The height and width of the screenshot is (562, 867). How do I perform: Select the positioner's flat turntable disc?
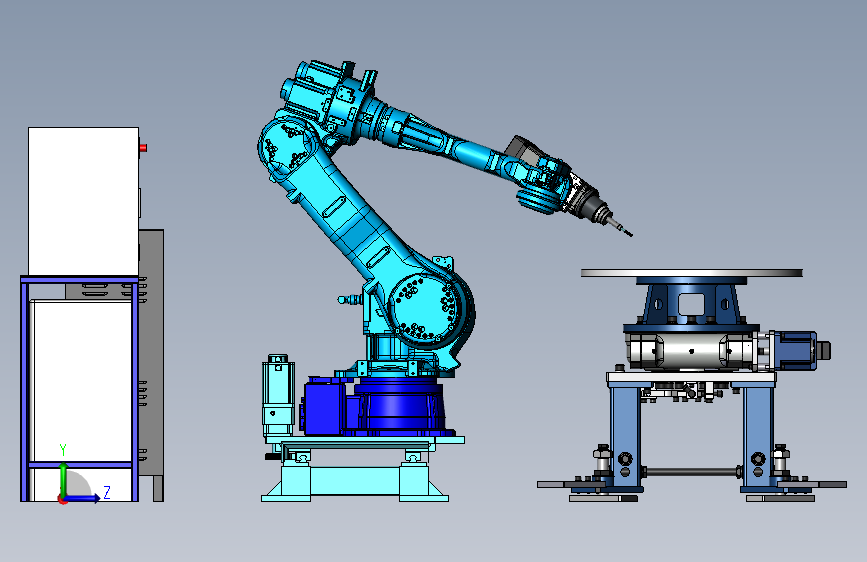tap(692, 273)
